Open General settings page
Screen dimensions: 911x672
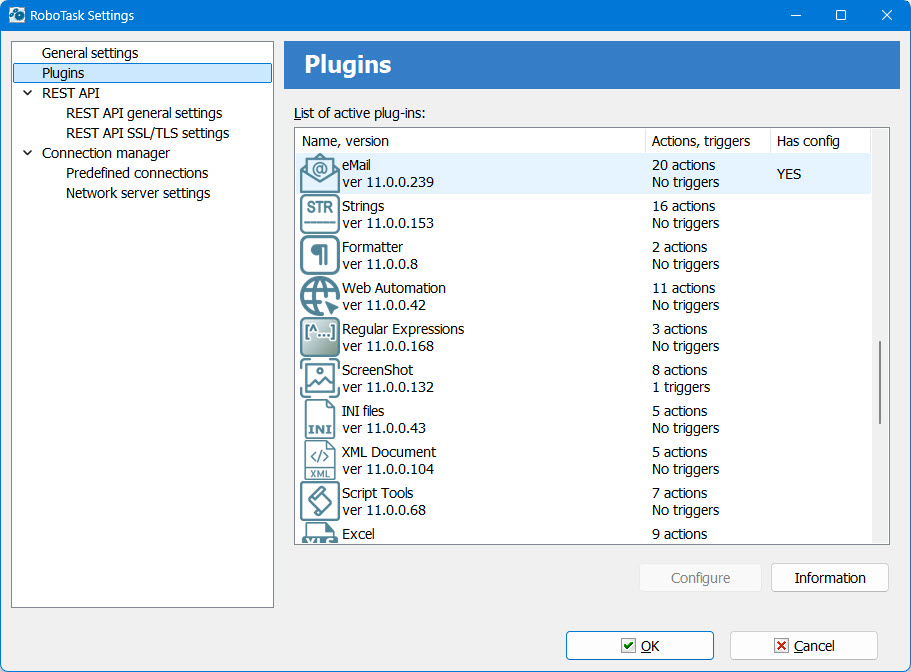tap(90, 53)
